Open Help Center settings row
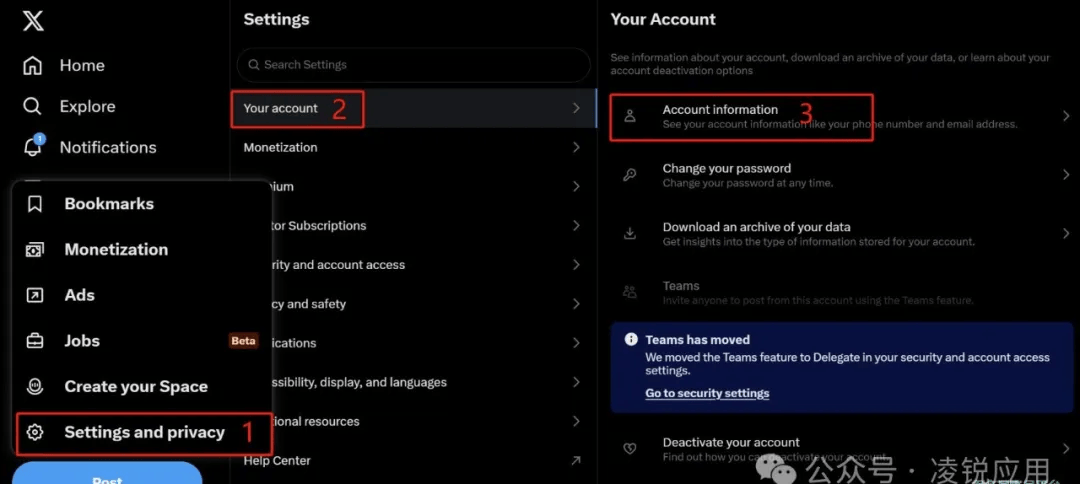The image size is (1080, 484). click(x=413, y=461)
